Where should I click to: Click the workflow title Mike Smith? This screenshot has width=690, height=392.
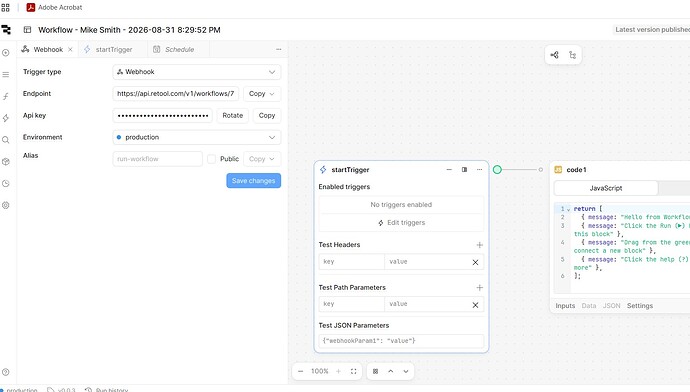pyautogui.click(x=129, y=30)
